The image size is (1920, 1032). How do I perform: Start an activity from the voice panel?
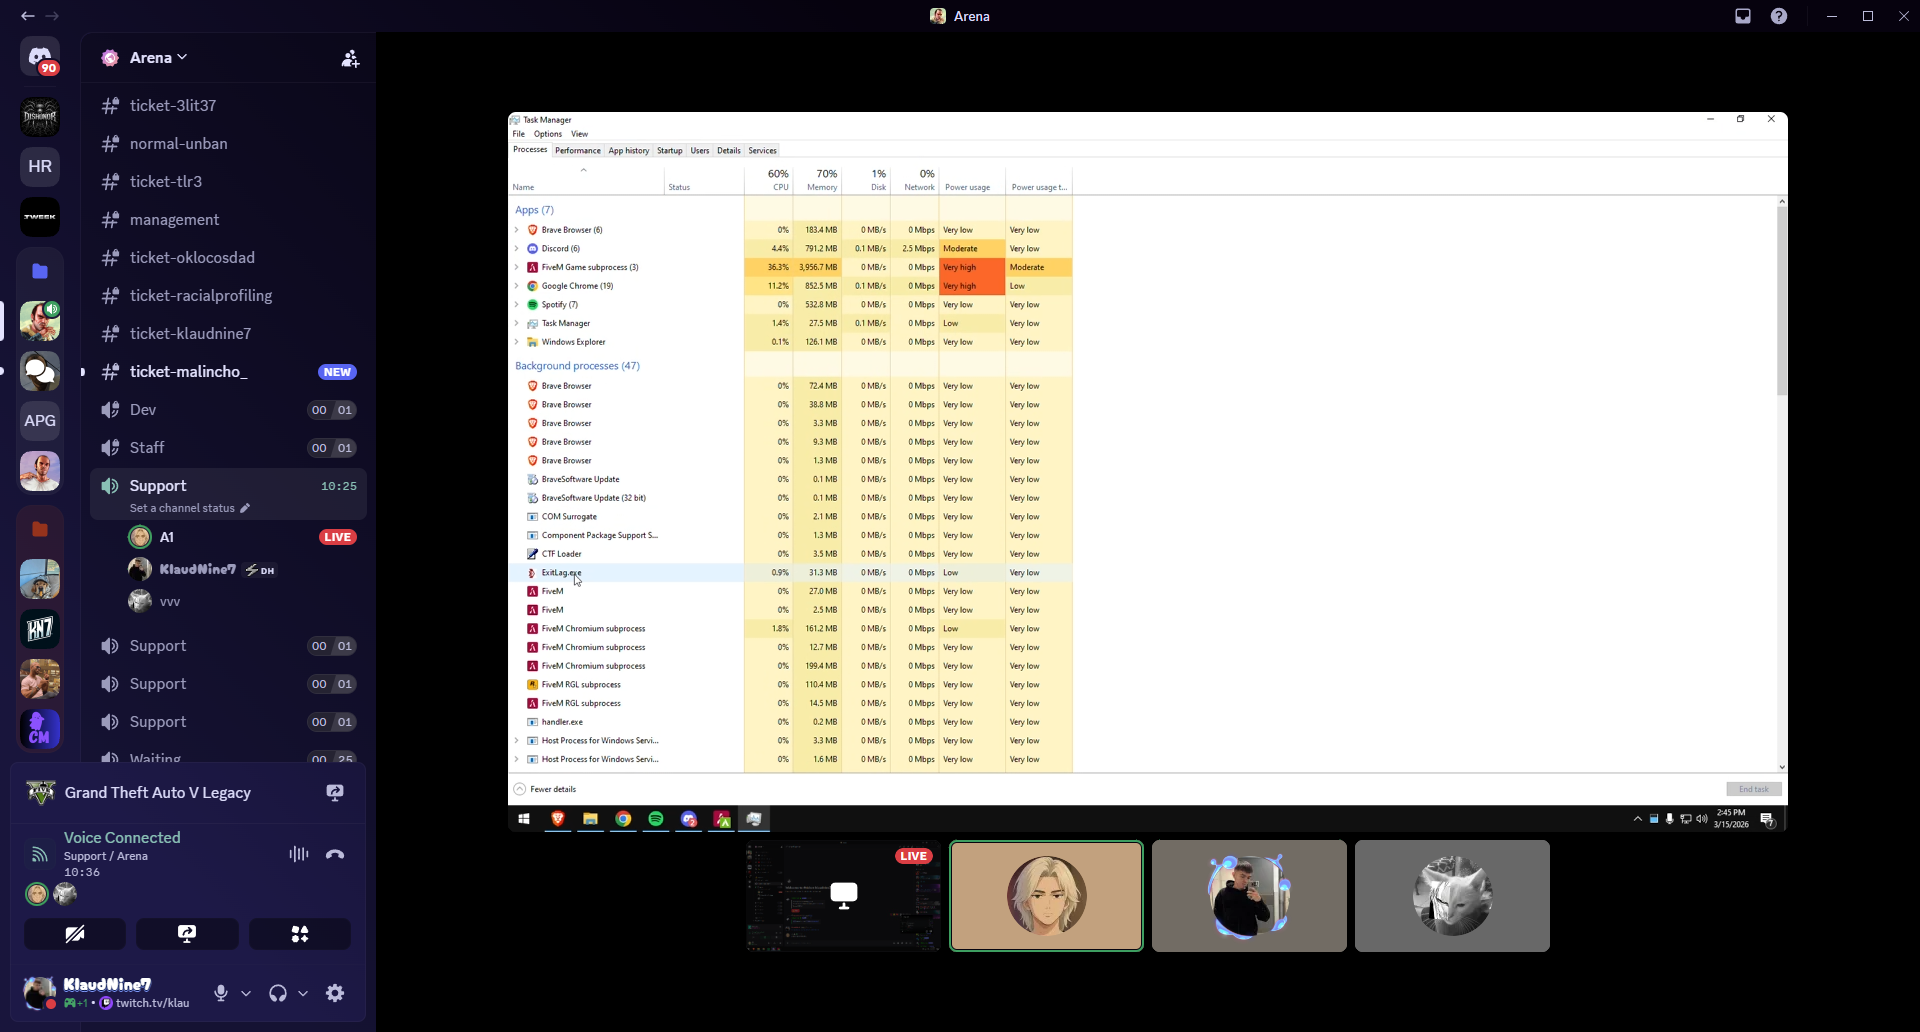pos(300,934)
